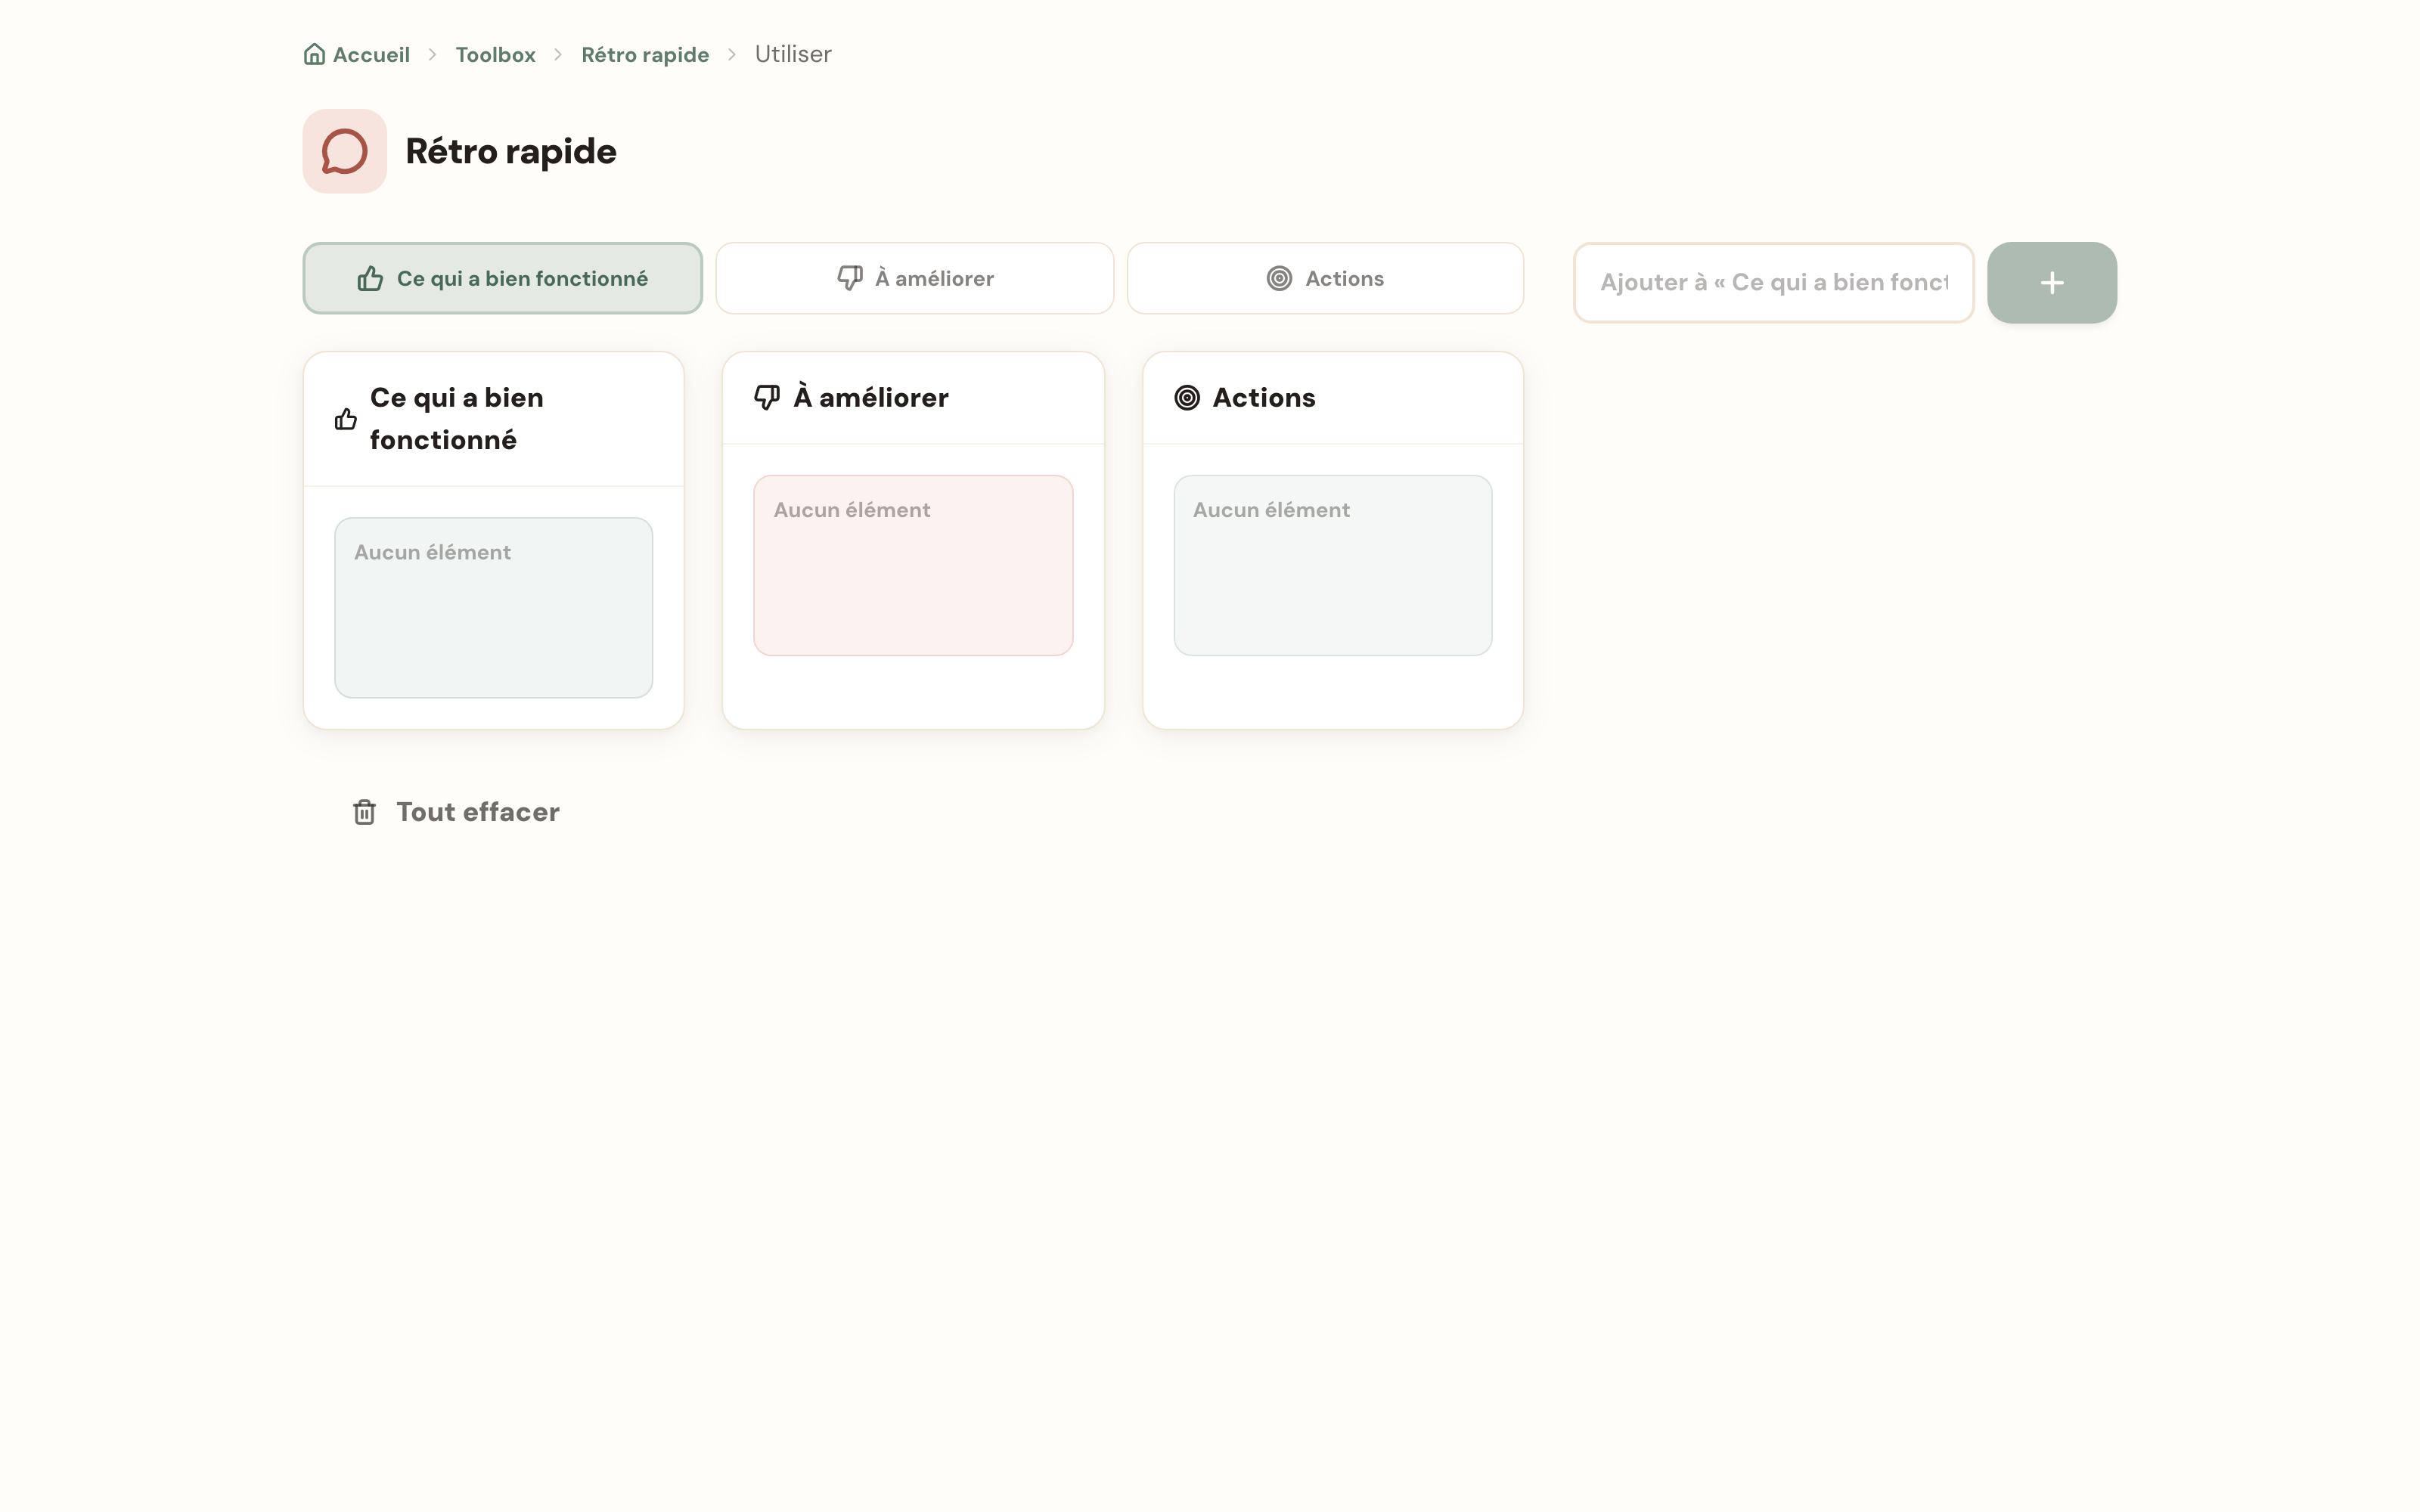Image resolution: width=2420 pixels, height=1512 pixels.
Task: Click the À améliorer column heading
Action: pyautogui.click(x=871, y=397)
